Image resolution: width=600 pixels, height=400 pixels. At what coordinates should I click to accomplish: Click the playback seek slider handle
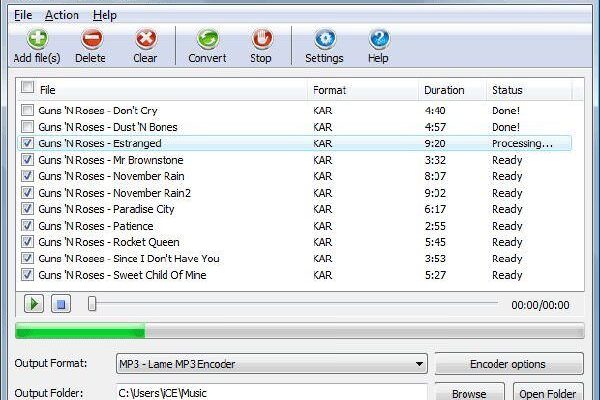[x=92, y=304]
